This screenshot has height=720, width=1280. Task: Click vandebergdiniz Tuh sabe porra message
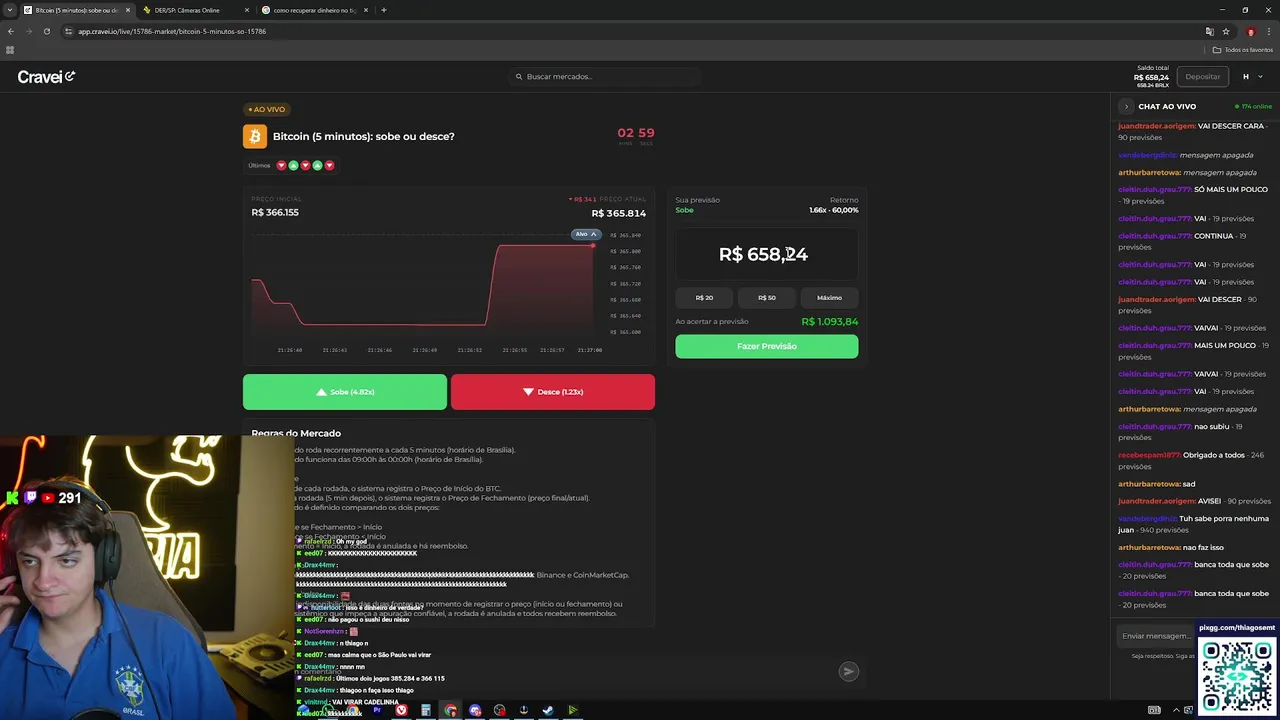point(1192,524)
